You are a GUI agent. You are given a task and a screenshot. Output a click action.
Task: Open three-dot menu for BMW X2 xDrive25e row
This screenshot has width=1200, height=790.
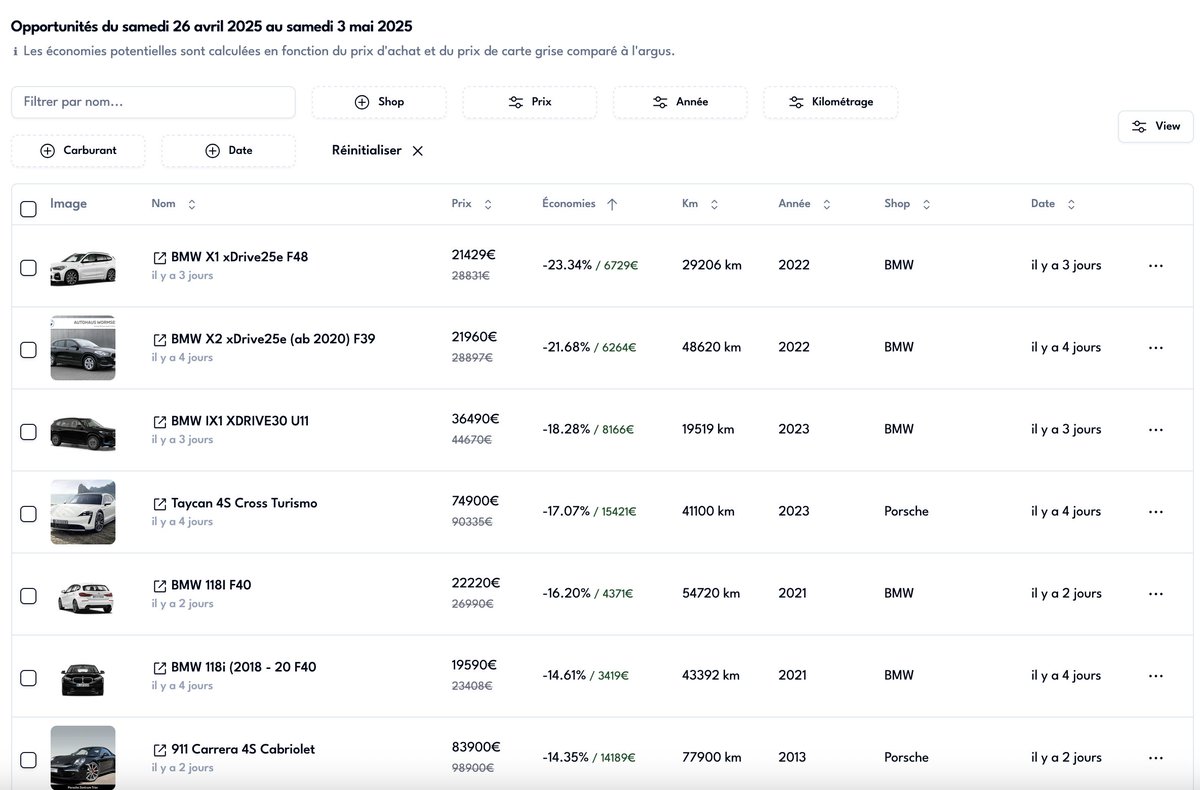point(1156,348)
